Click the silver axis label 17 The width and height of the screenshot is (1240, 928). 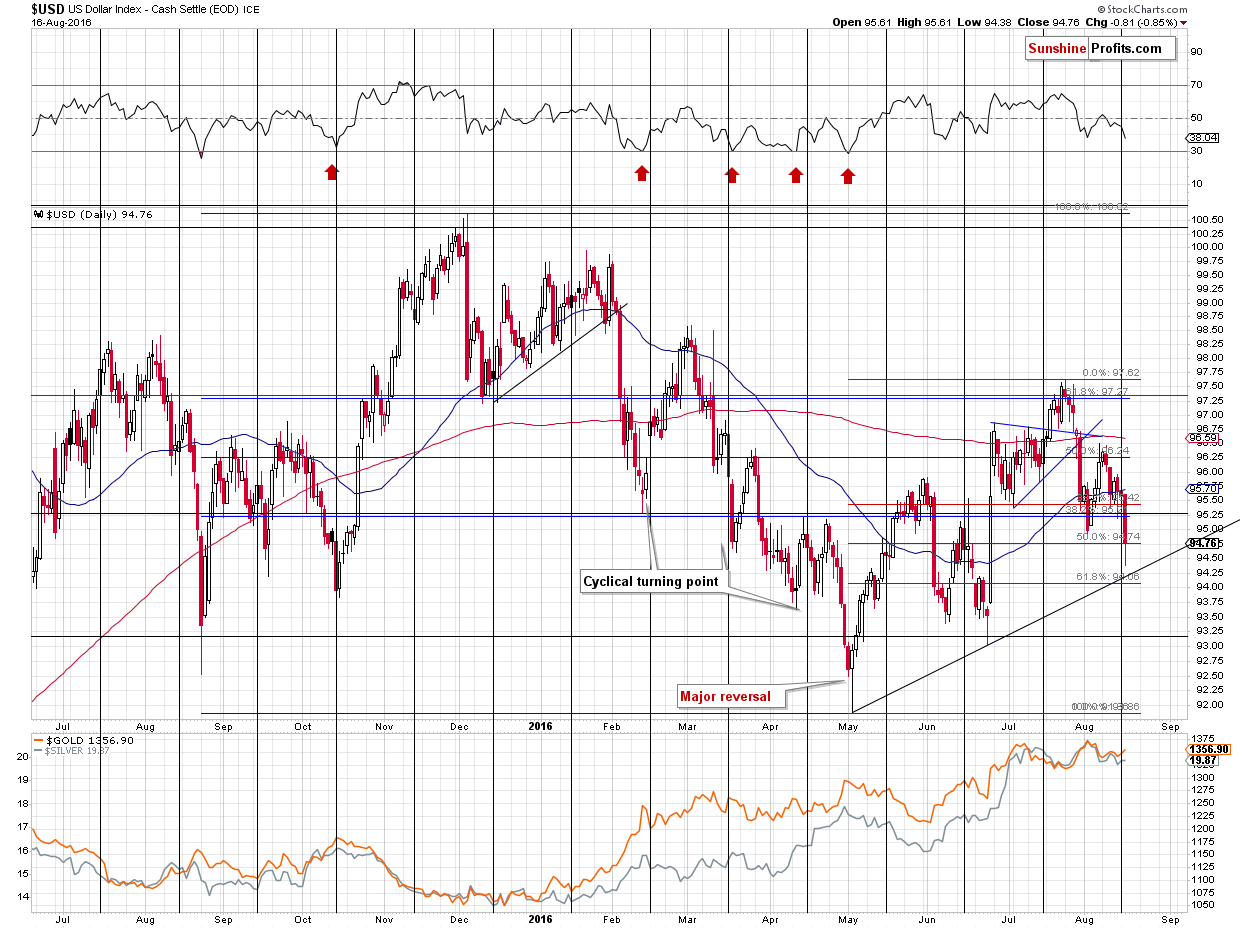pyautogui.click(x=21, y=827)
